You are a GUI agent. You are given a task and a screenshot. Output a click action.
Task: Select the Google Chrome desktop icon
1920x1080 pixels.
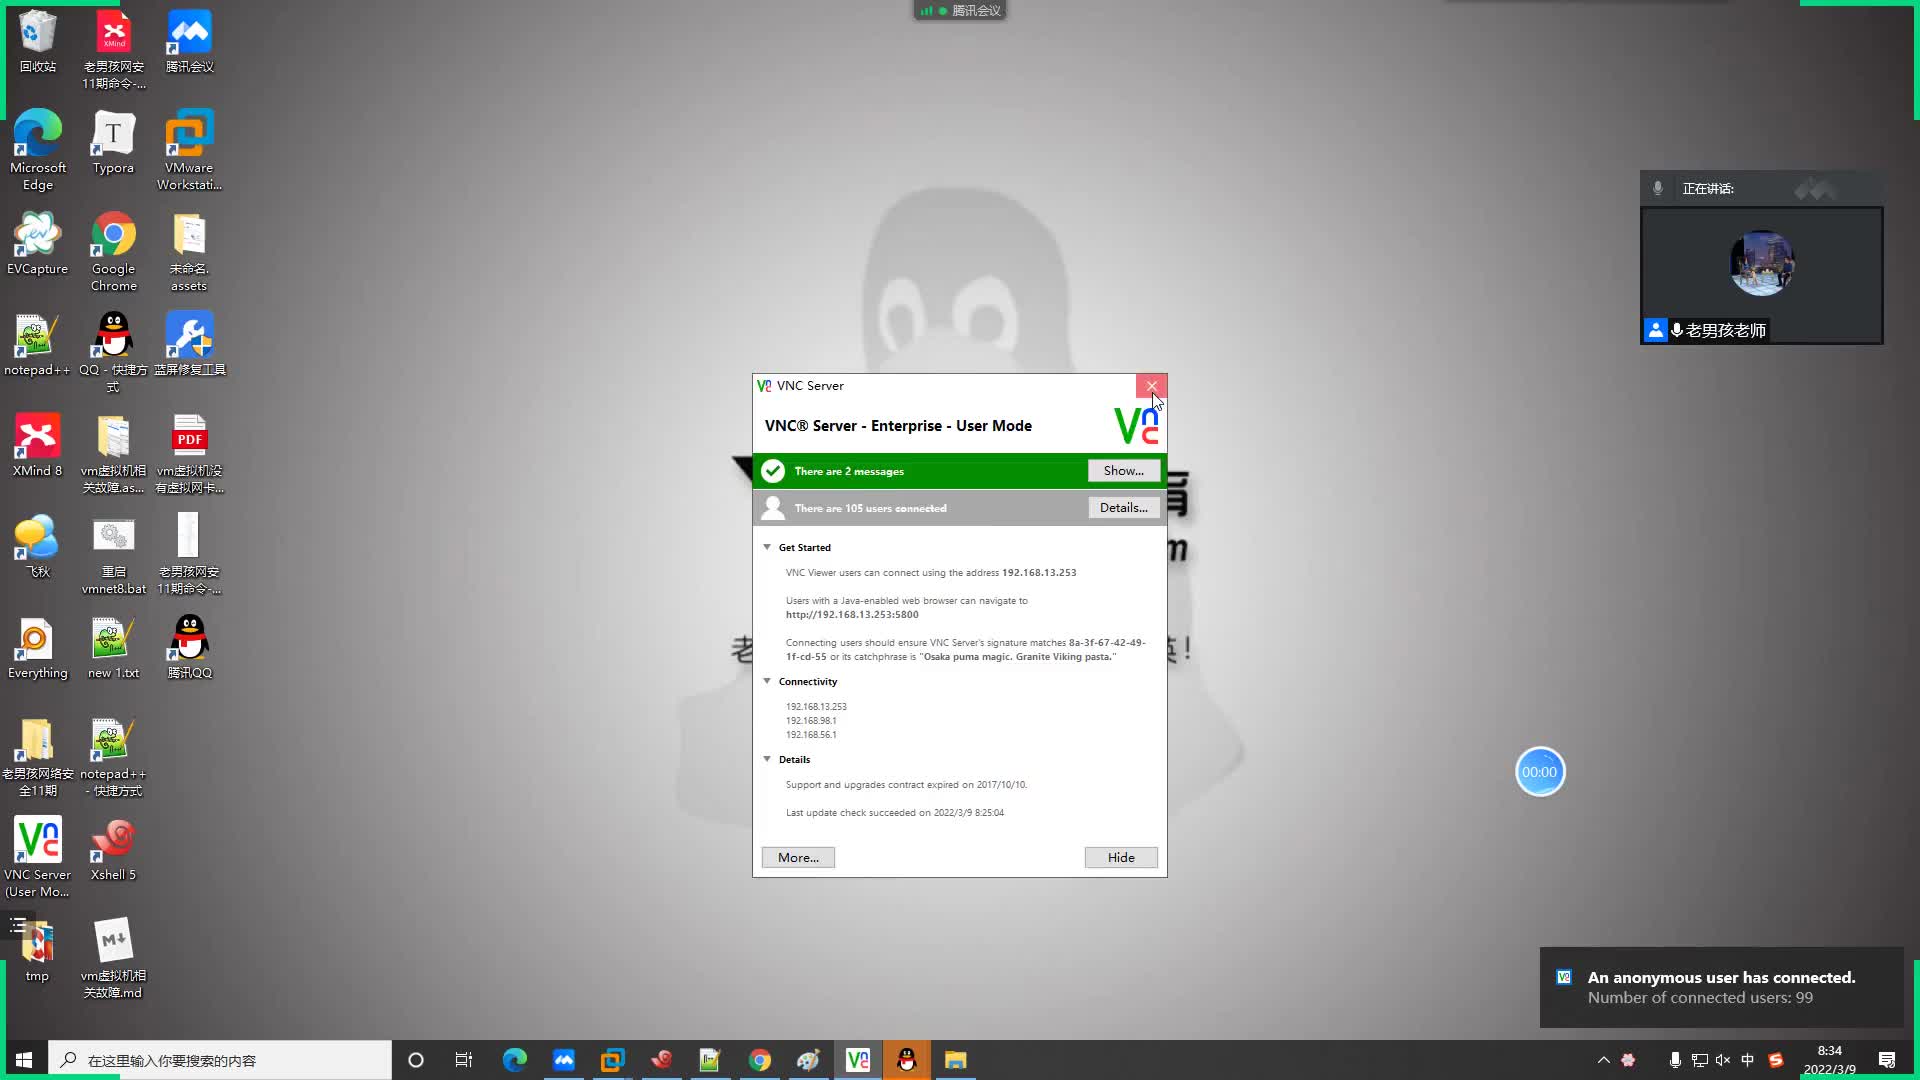[113, 251]
